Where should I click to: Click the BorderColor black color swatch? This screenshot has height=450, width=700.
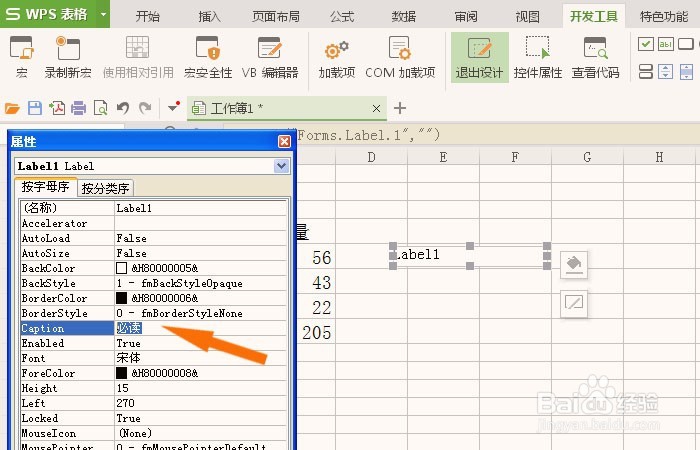coord(121,298)
